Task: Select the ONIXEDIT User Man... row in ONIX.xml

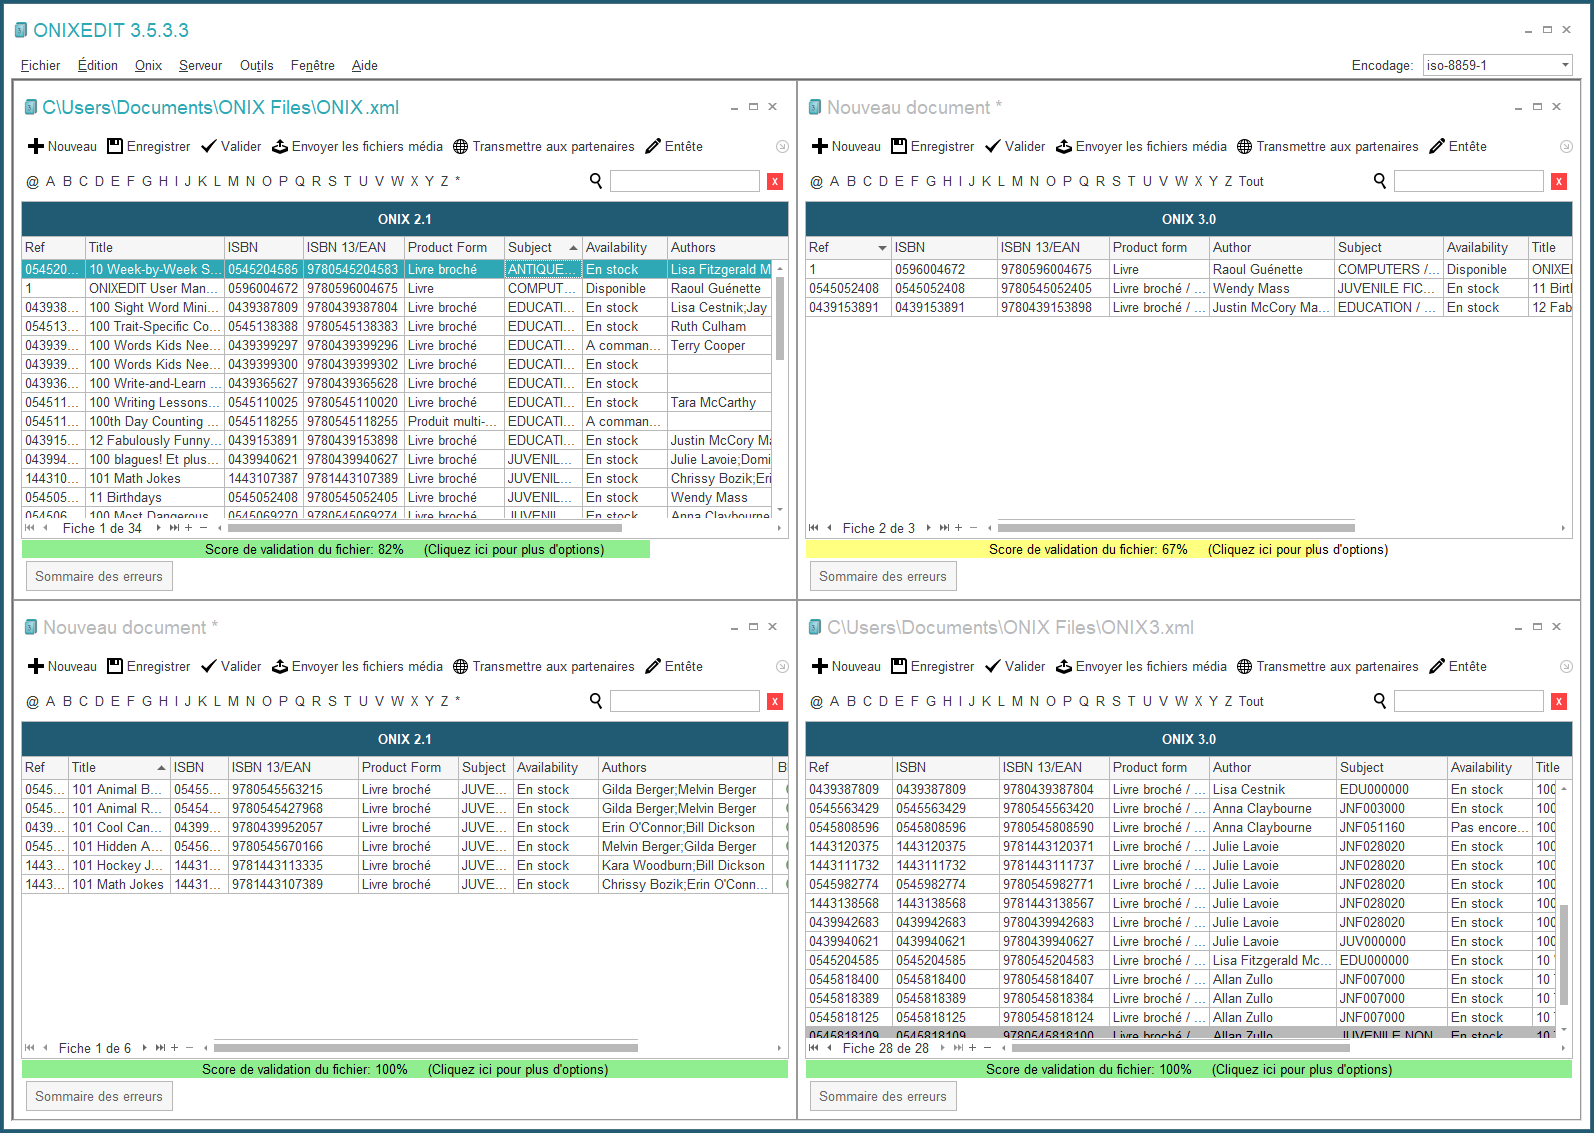Action: (397, 288)
